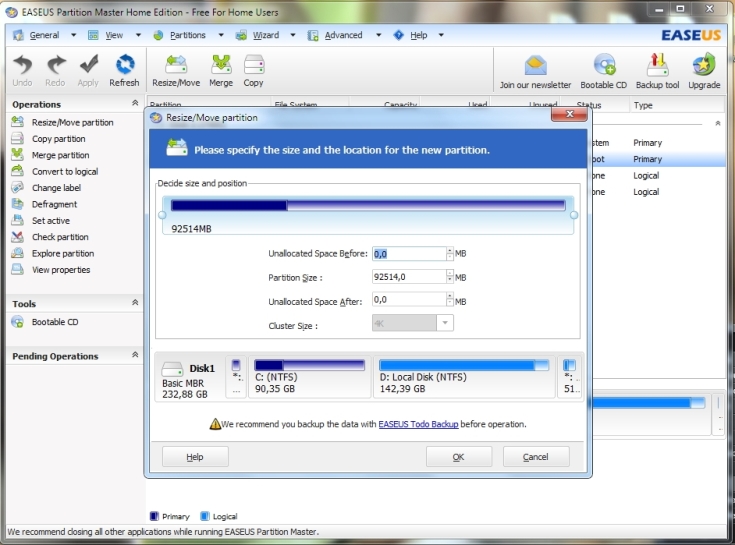Viewport: 735px width, 545px height.
Task: Close the Resize/Move partition dialog
Action: click(x=570, y=114)
